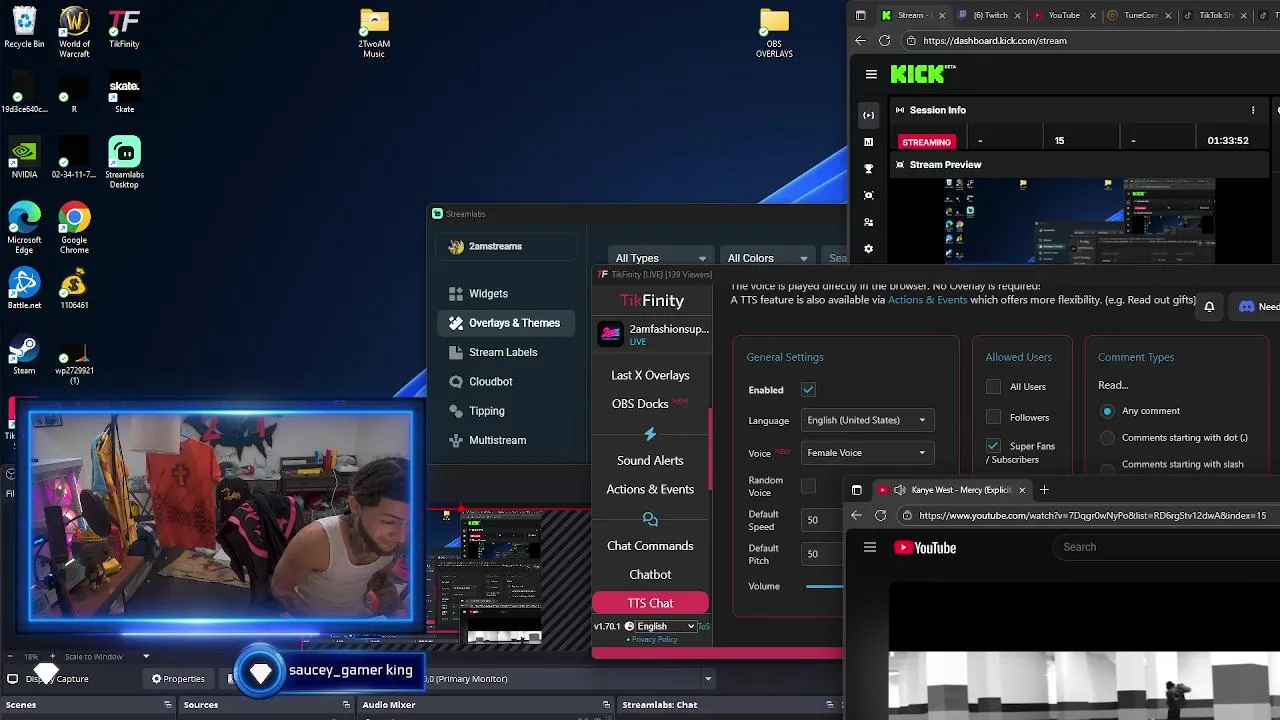Viewport: 1280px width, 720px height.
Task: Open the NVIDIA desktop icon
Action: (x=24, y=158)
